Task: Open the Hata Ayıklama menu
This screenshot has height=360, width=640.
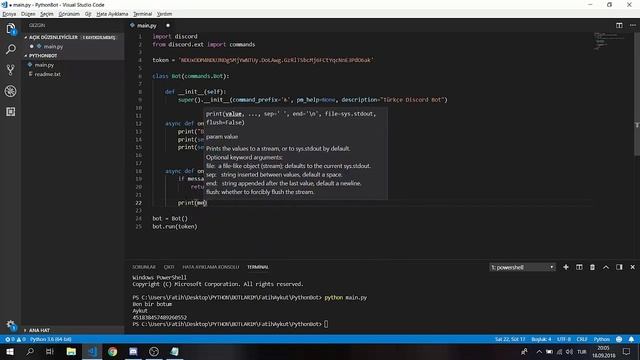Action: 112,14
